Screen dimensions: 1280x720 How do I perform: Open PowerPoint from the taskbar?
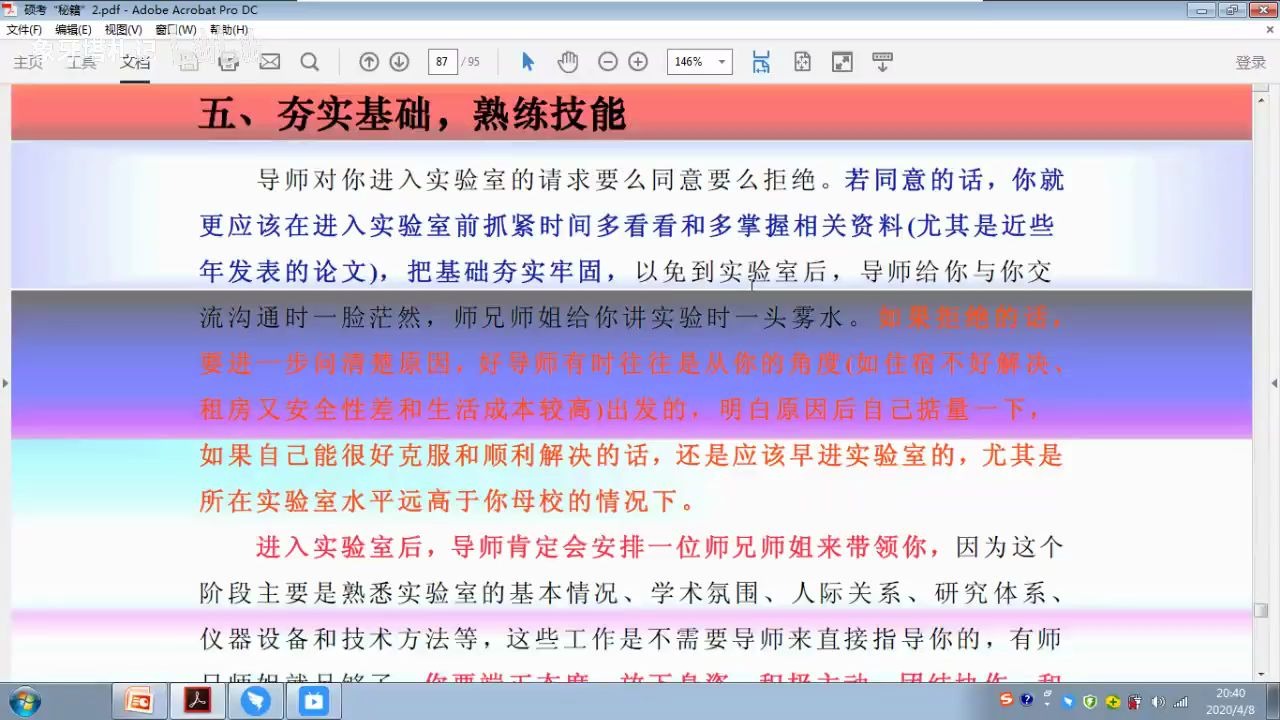(x=139, y=700)
